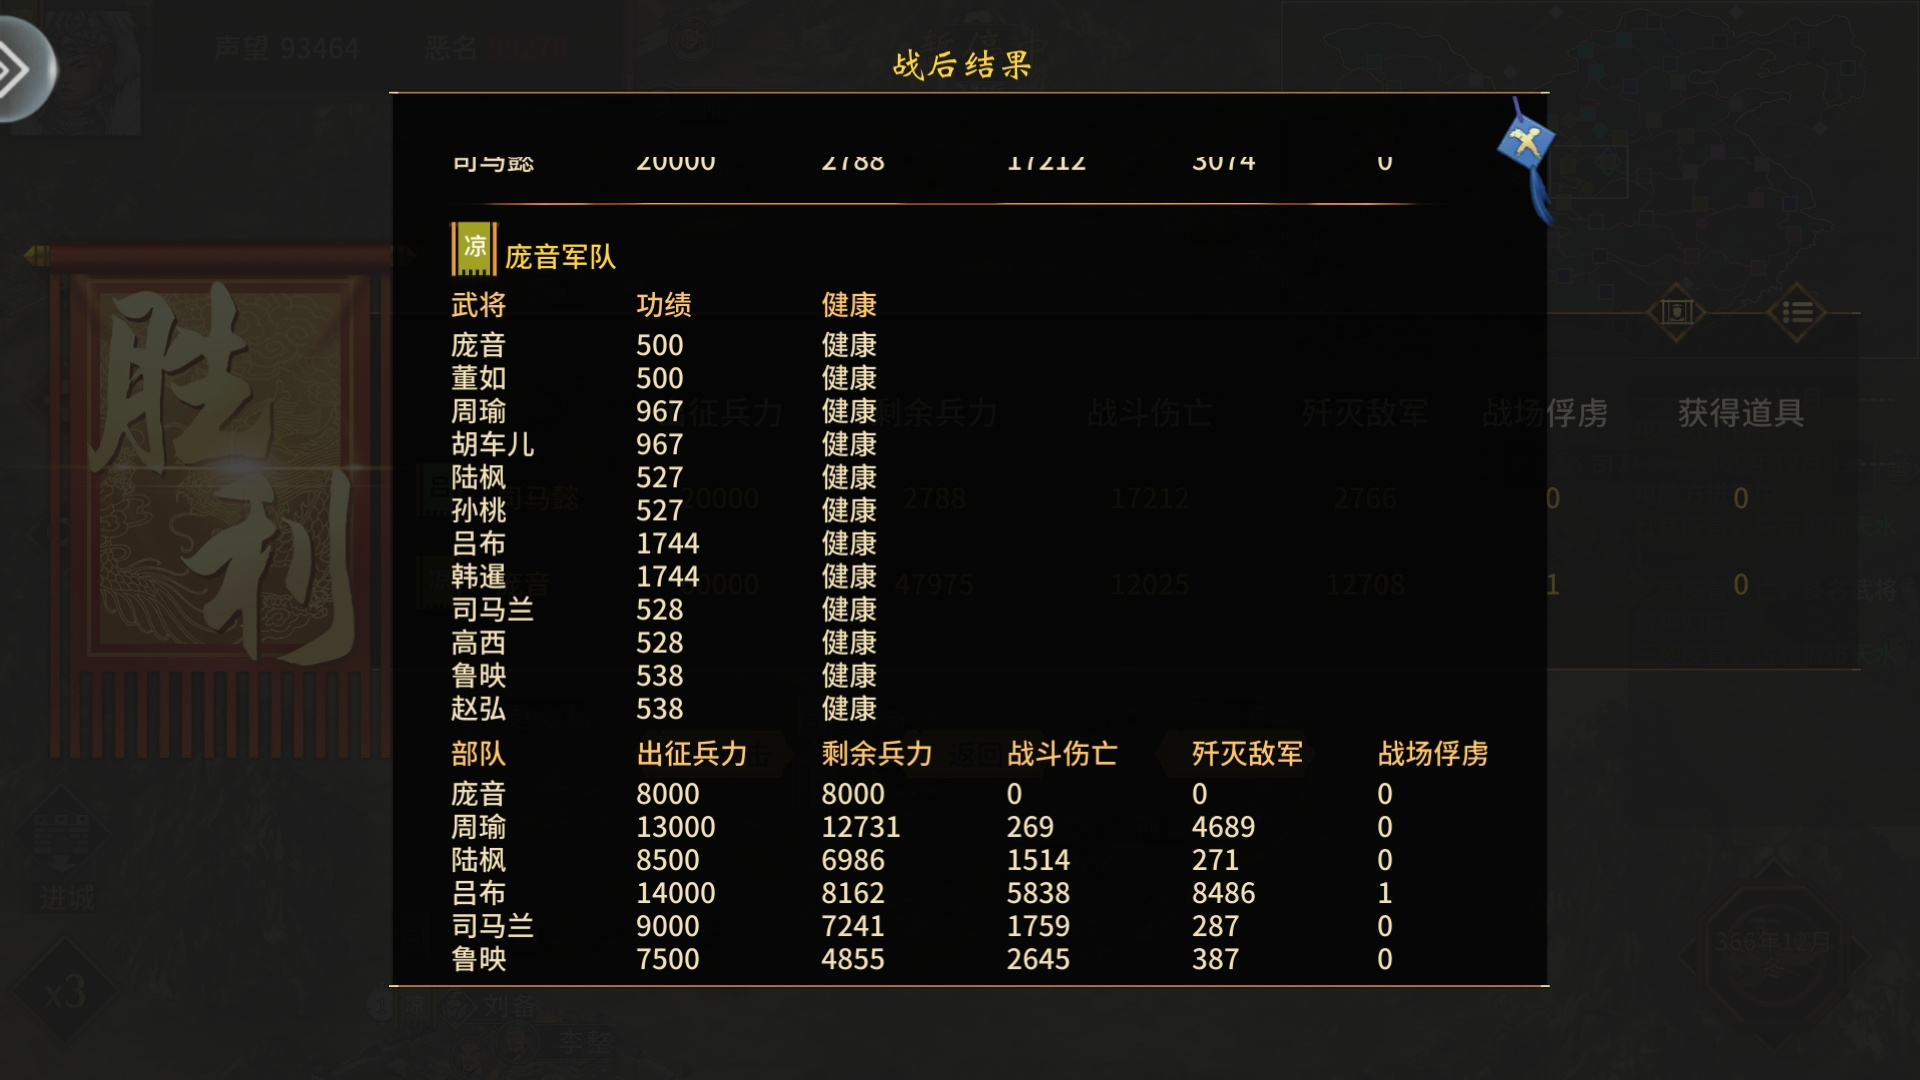Select general 胡车儿 in the officer list
Screen dimensions: 1920x1080
(x=493, y=444)
